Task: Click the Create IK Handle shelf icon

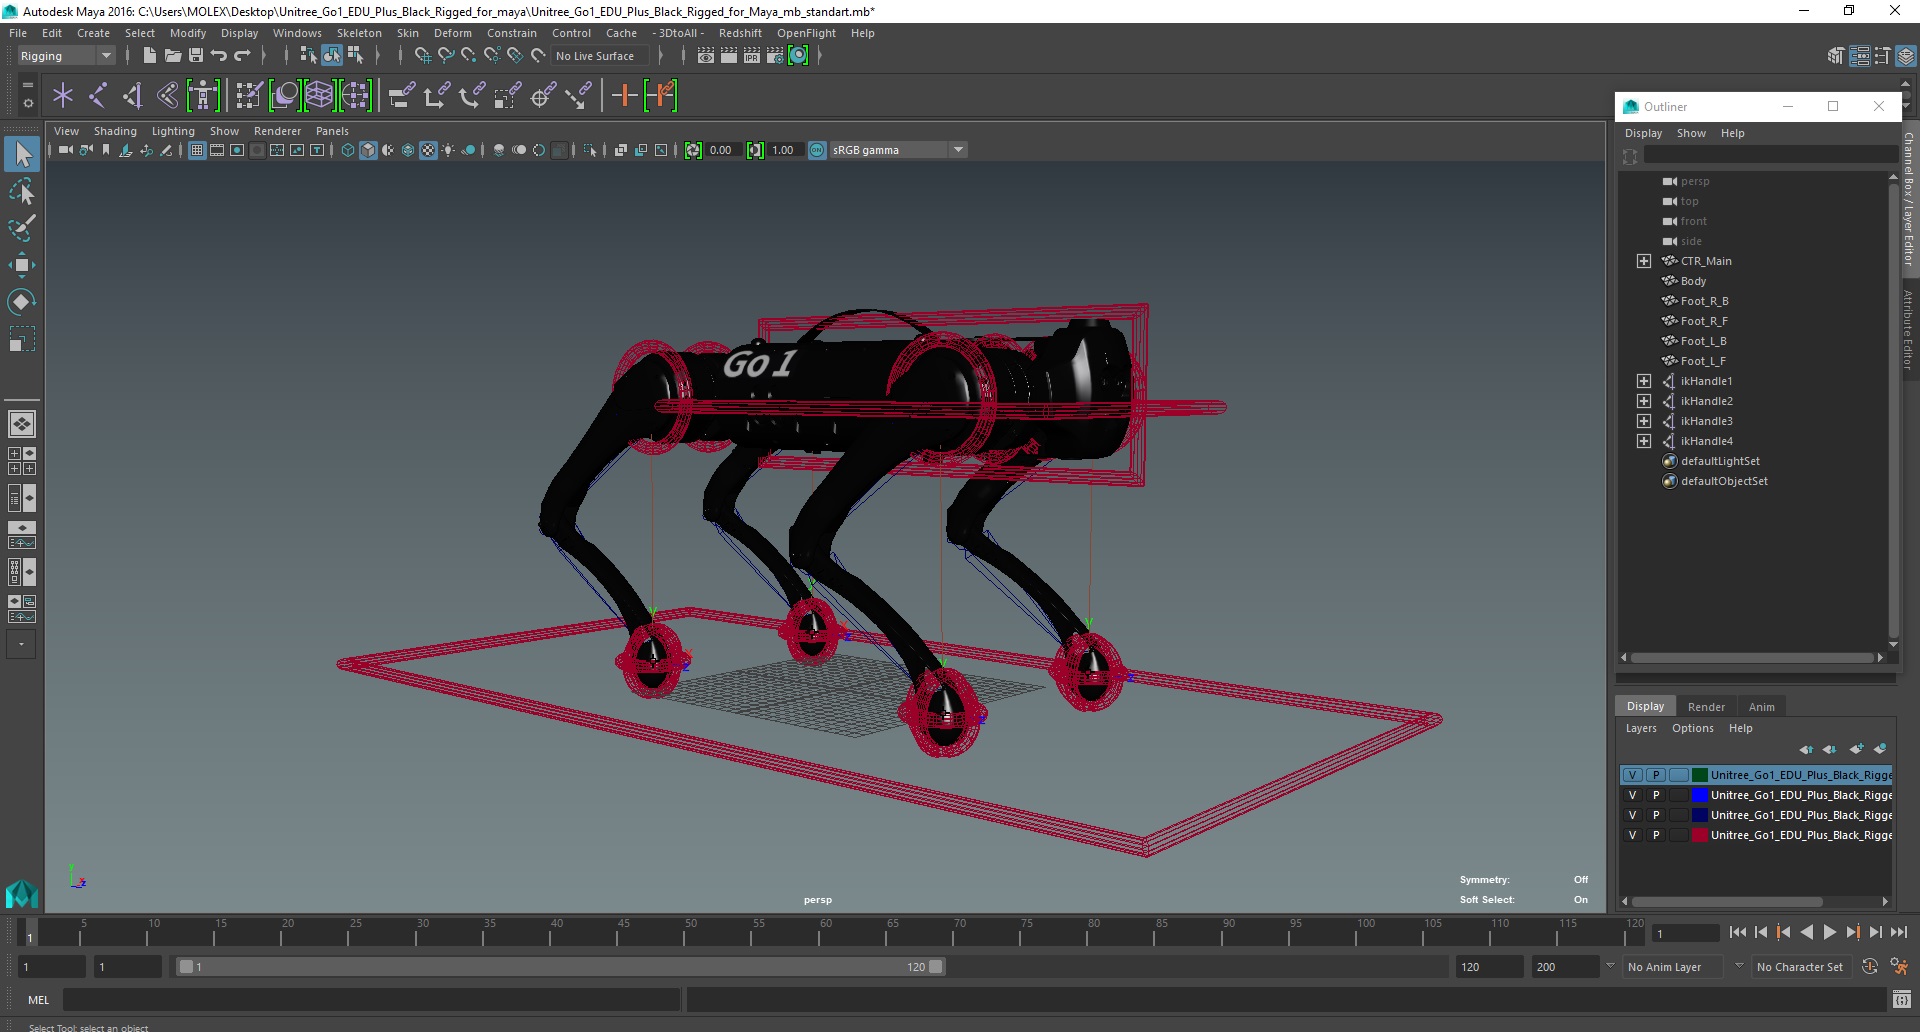Action: point(133,96)
